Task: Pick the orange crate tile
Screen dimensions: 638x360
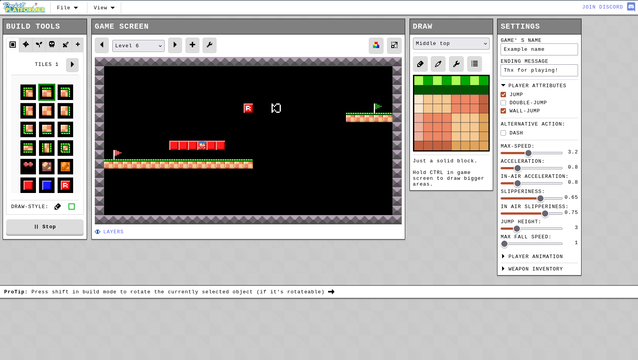Action: point(65,166)
